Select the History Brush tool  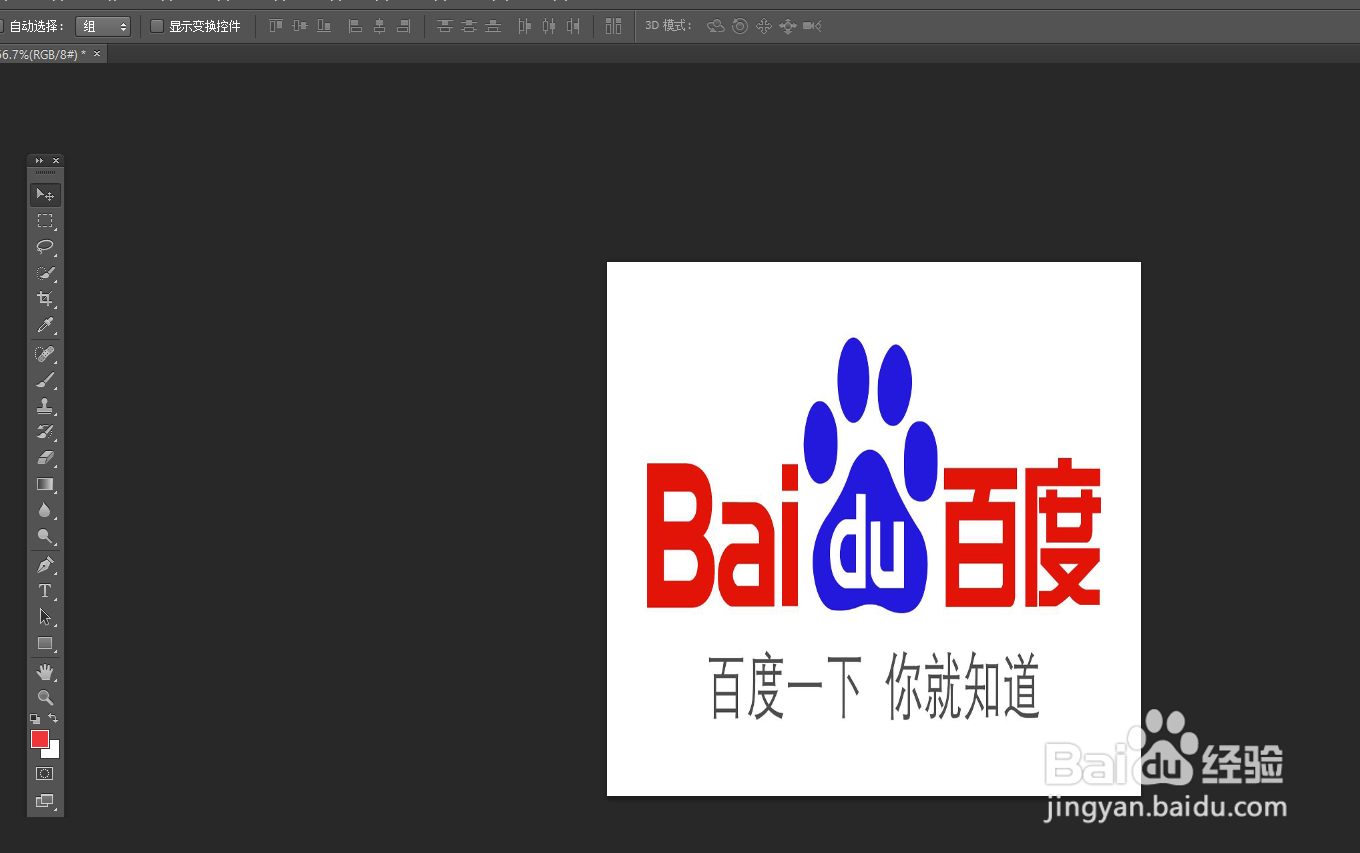point(45,432)
